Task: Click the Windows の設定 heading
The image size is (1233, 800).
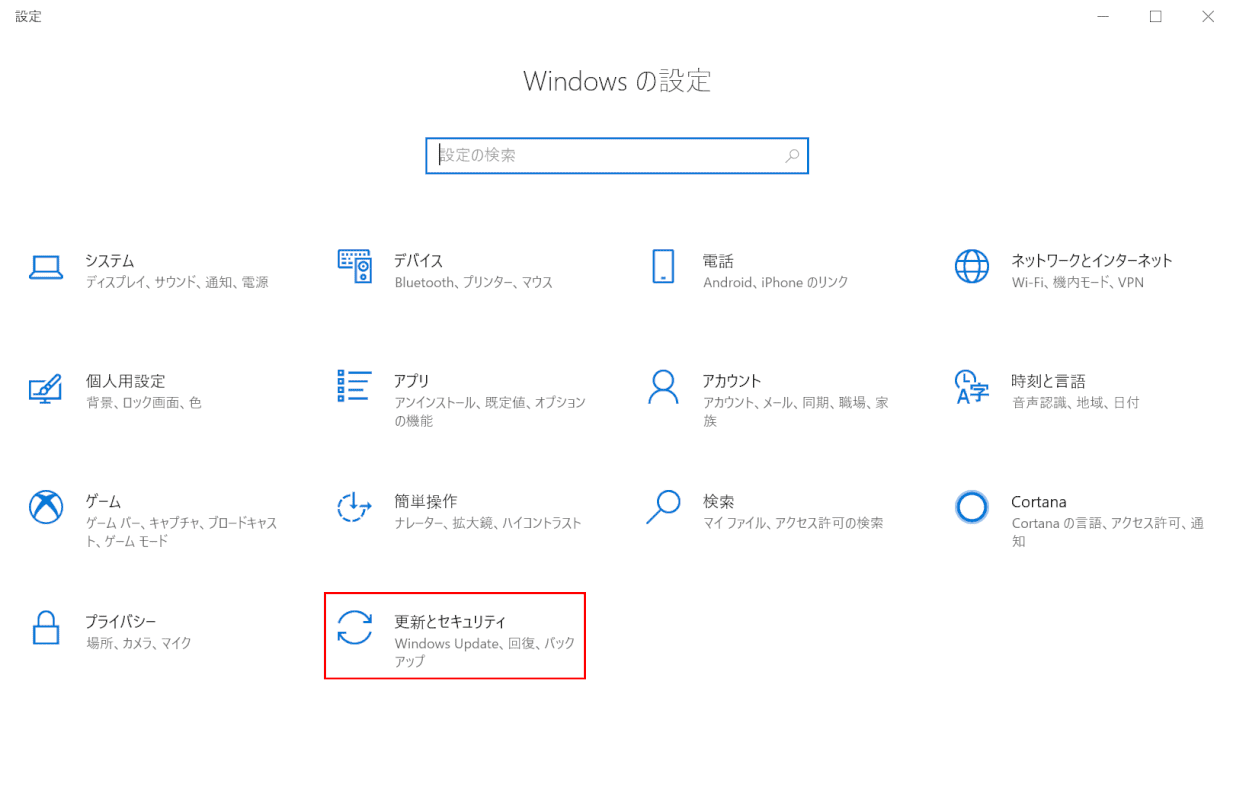Action: 617,81
